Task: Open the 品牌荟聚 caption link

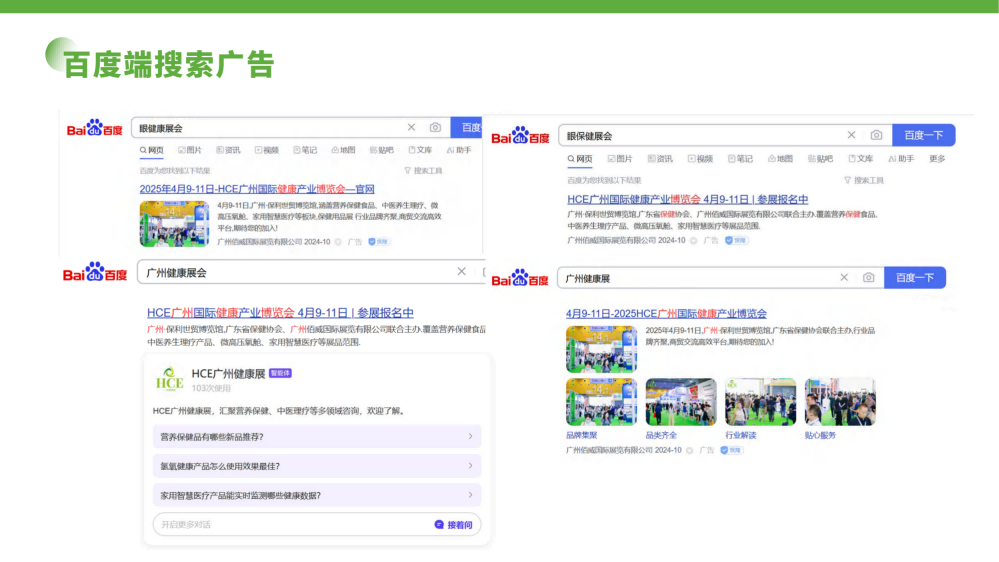Action: (x=582, y=435)
